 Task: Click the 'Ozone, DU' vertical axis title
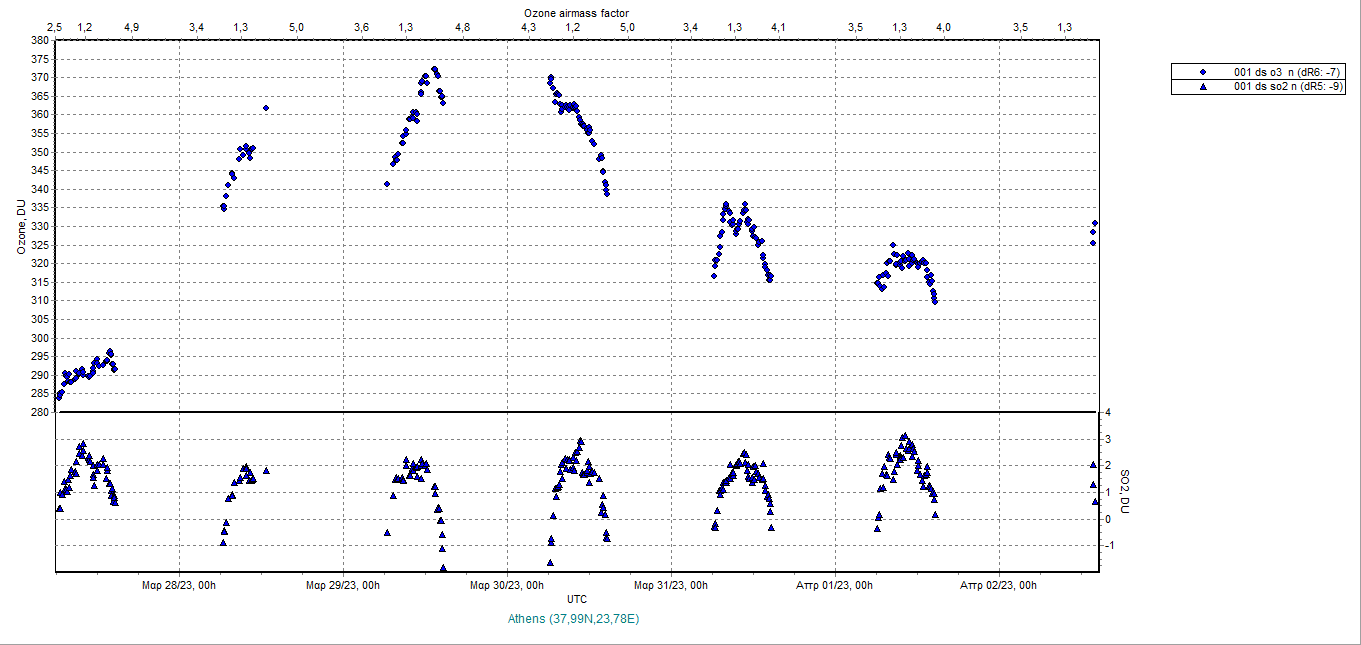click(20, 226)
